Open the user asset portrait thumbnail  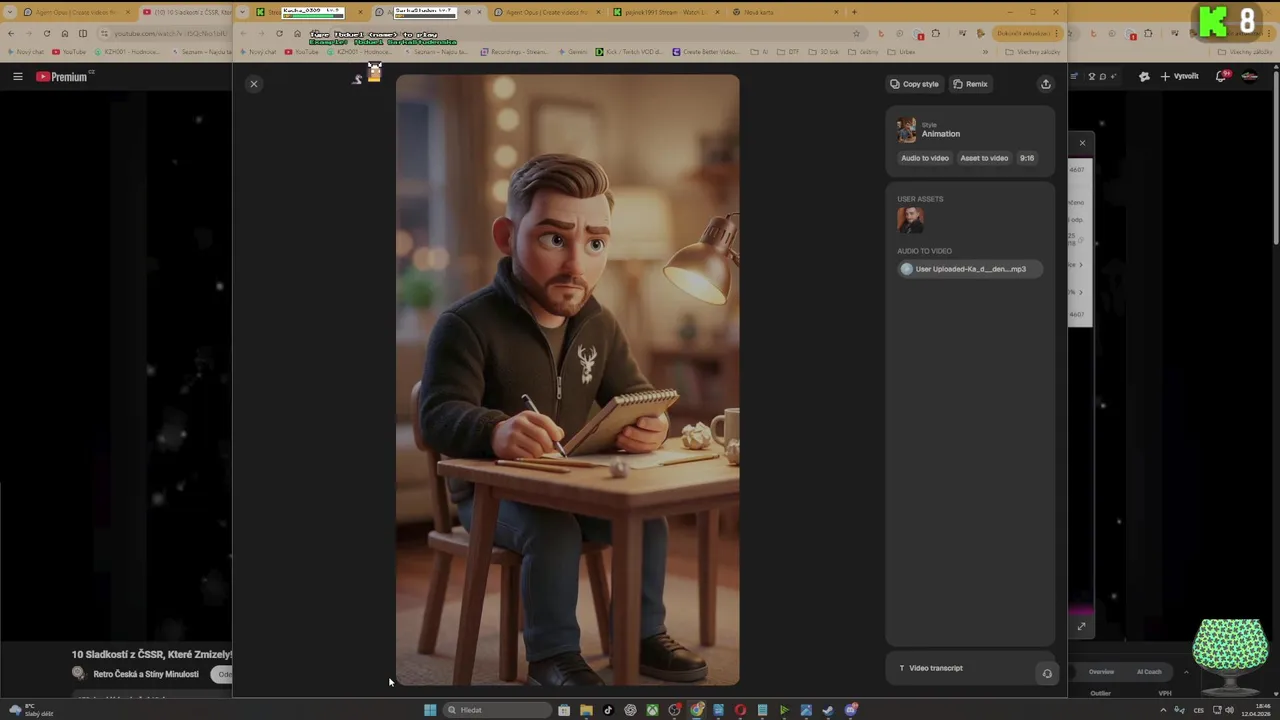[x=910, y=219]
